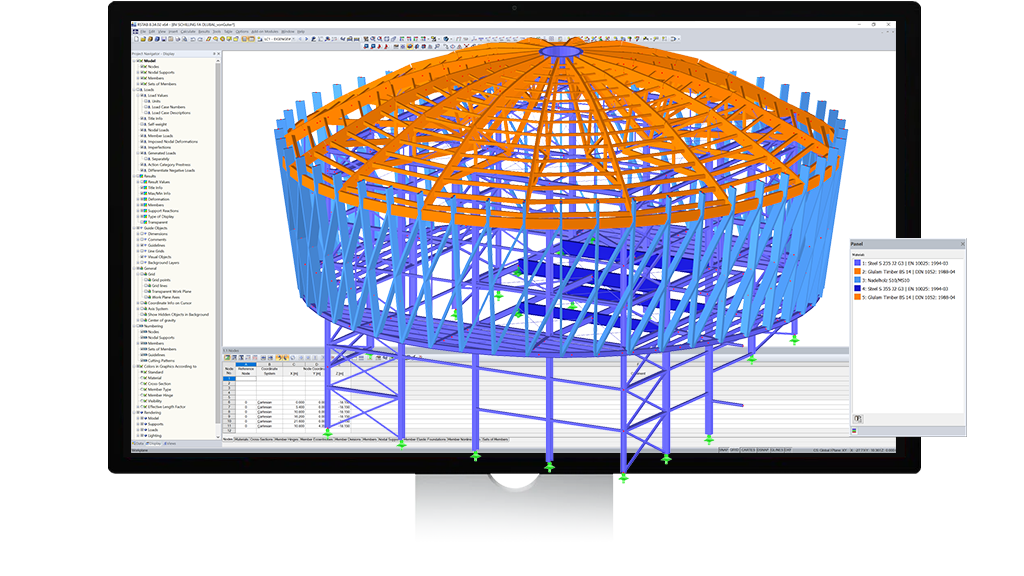Collapse the Rendering tree node
The image size is (1024, 576).
[134, 412]
